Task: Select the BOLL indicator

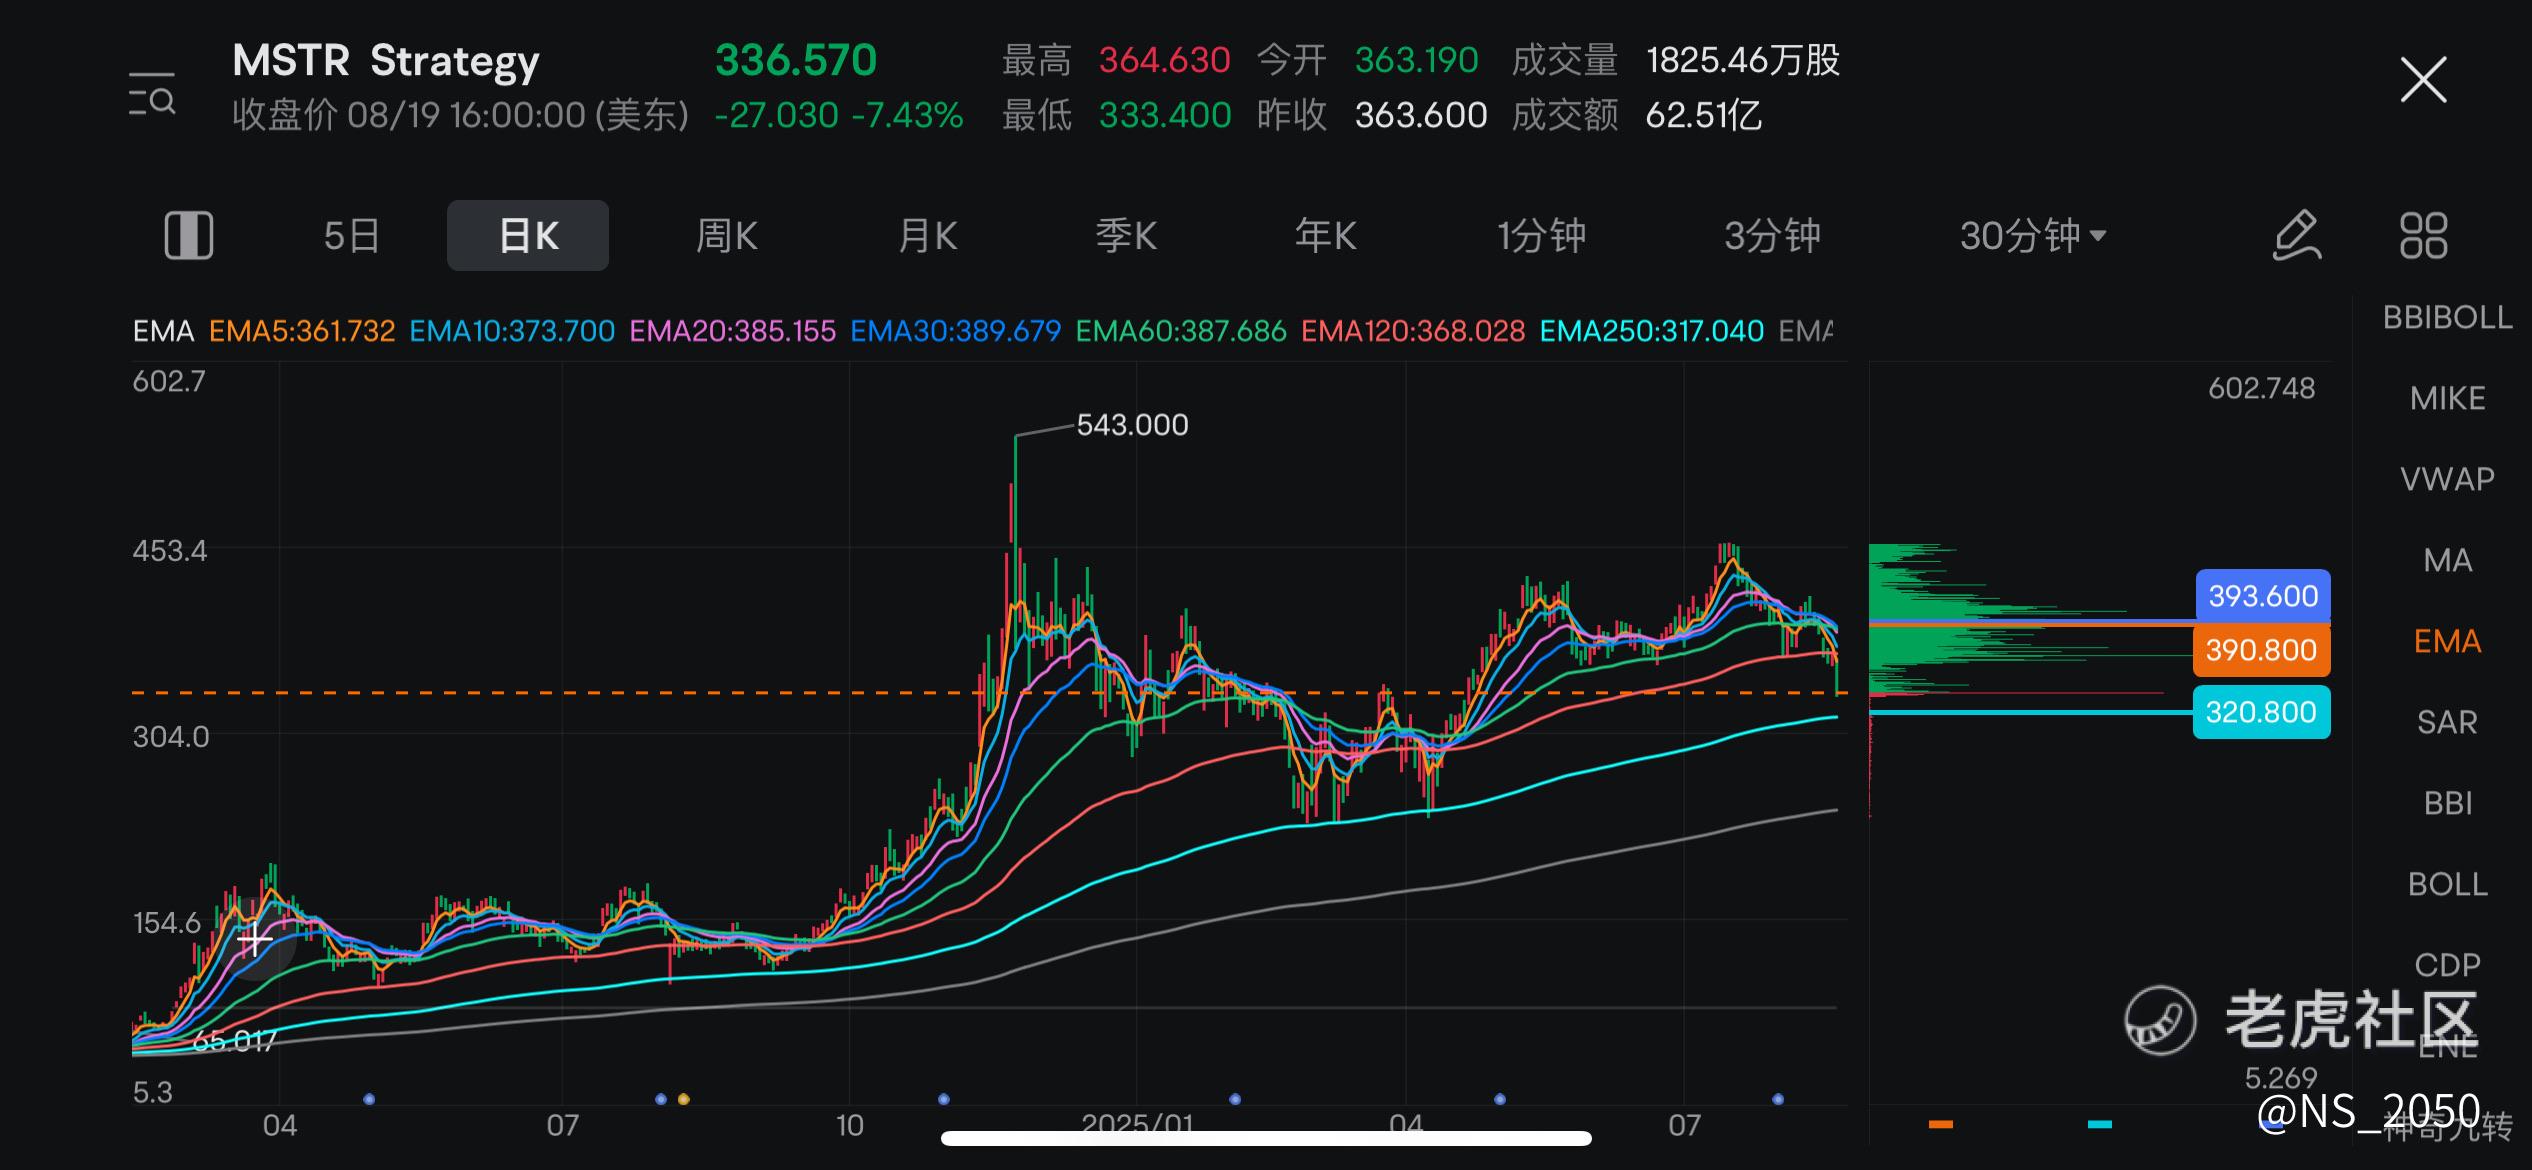Action: point(2446,884)
